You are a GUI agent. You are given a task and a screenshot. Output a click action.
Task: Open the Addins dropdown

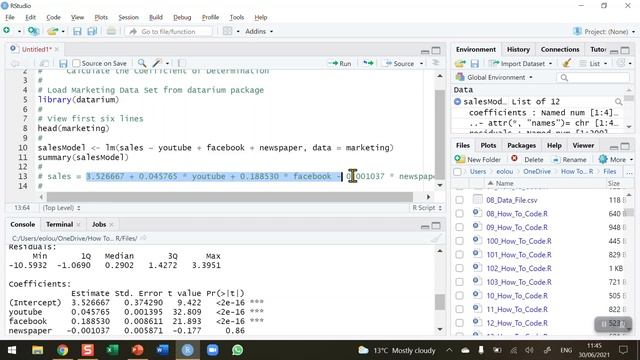(x=259, y=31)
